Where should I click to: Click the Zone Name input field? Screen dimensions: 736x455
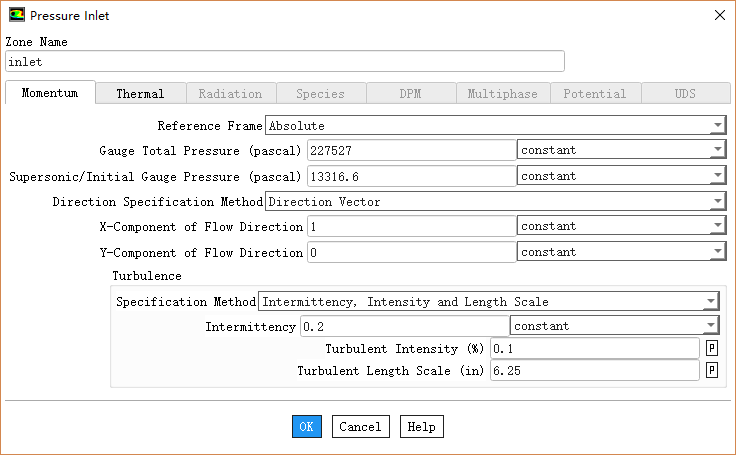(284, 62)
